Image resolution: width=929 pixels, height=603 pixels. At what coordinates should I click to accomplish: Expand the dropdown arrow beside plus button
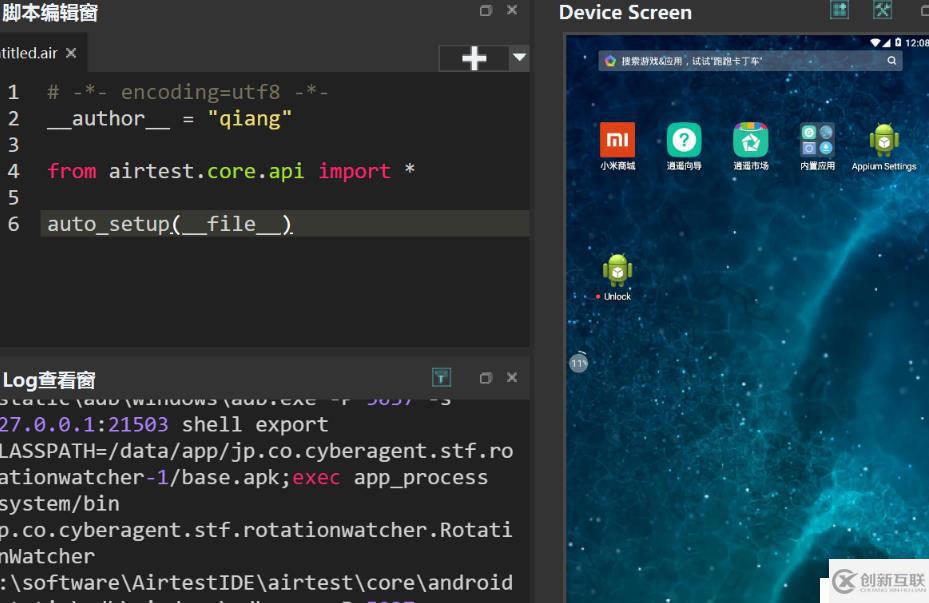click(520, 57)
